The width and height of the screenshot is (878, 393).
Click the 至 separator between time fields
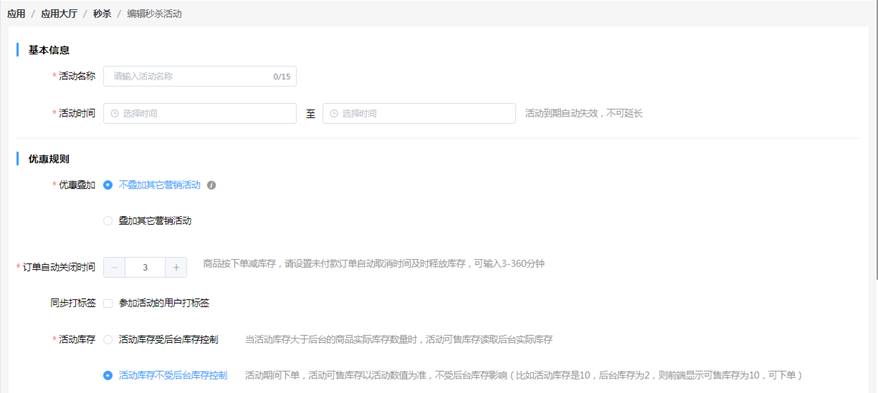(310, 114)
